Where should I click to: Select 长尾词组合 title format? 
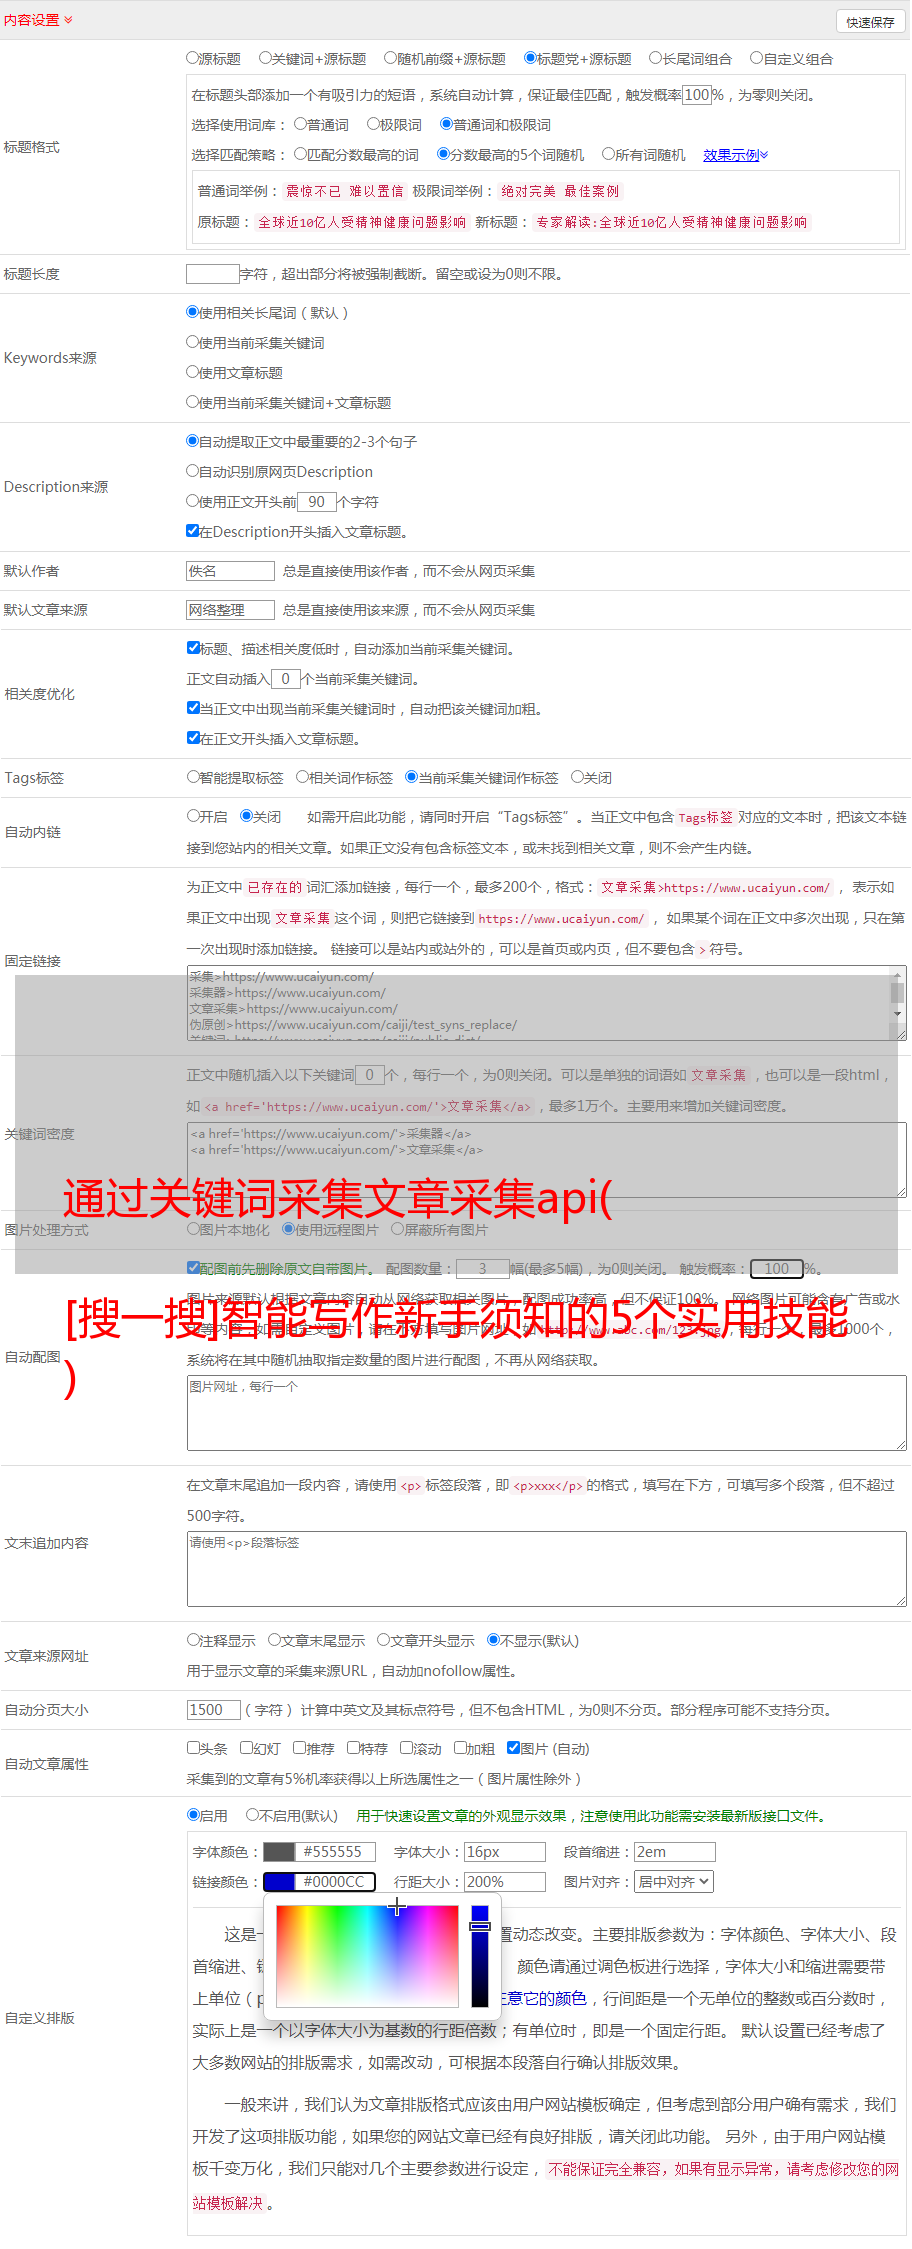[x=655, y=58]
